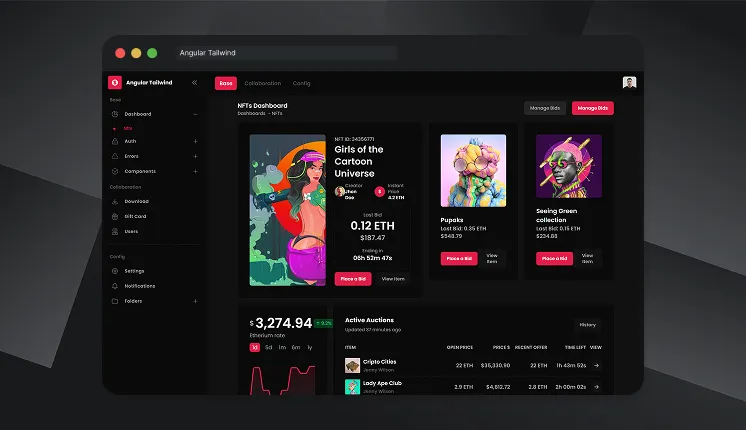
Task: Go to Users in the sidebar
Action: click(131, 231)
